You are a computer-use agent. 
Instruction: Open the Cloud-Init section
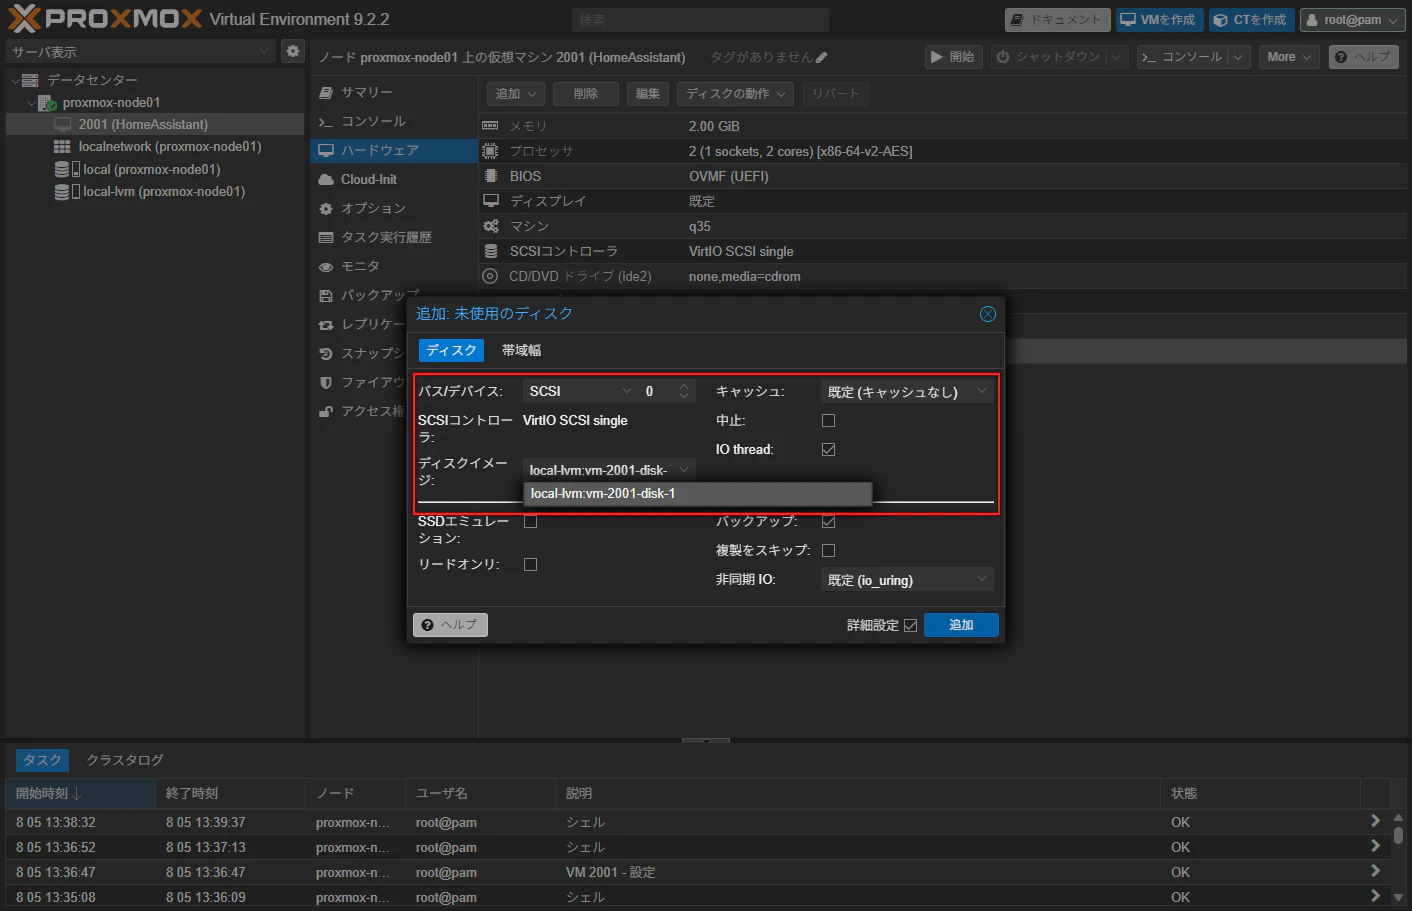point(394,179)
